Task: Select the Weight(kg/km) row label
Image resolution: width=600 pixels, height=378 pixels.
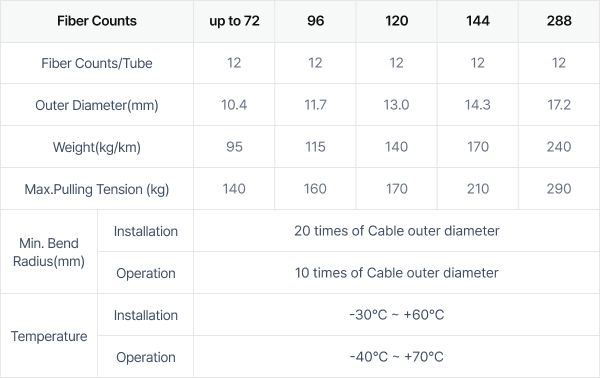Action: coord(97,147)
